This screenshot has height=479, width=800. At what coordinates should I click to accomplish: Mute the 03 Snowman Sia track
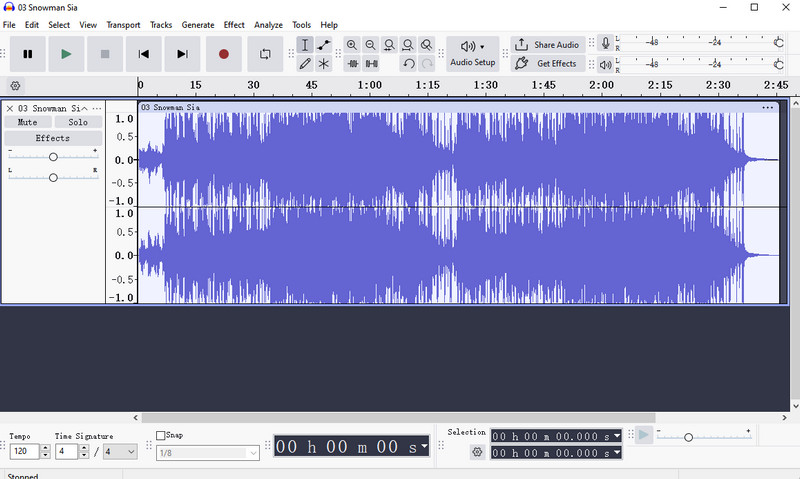(x=28, y=122)
